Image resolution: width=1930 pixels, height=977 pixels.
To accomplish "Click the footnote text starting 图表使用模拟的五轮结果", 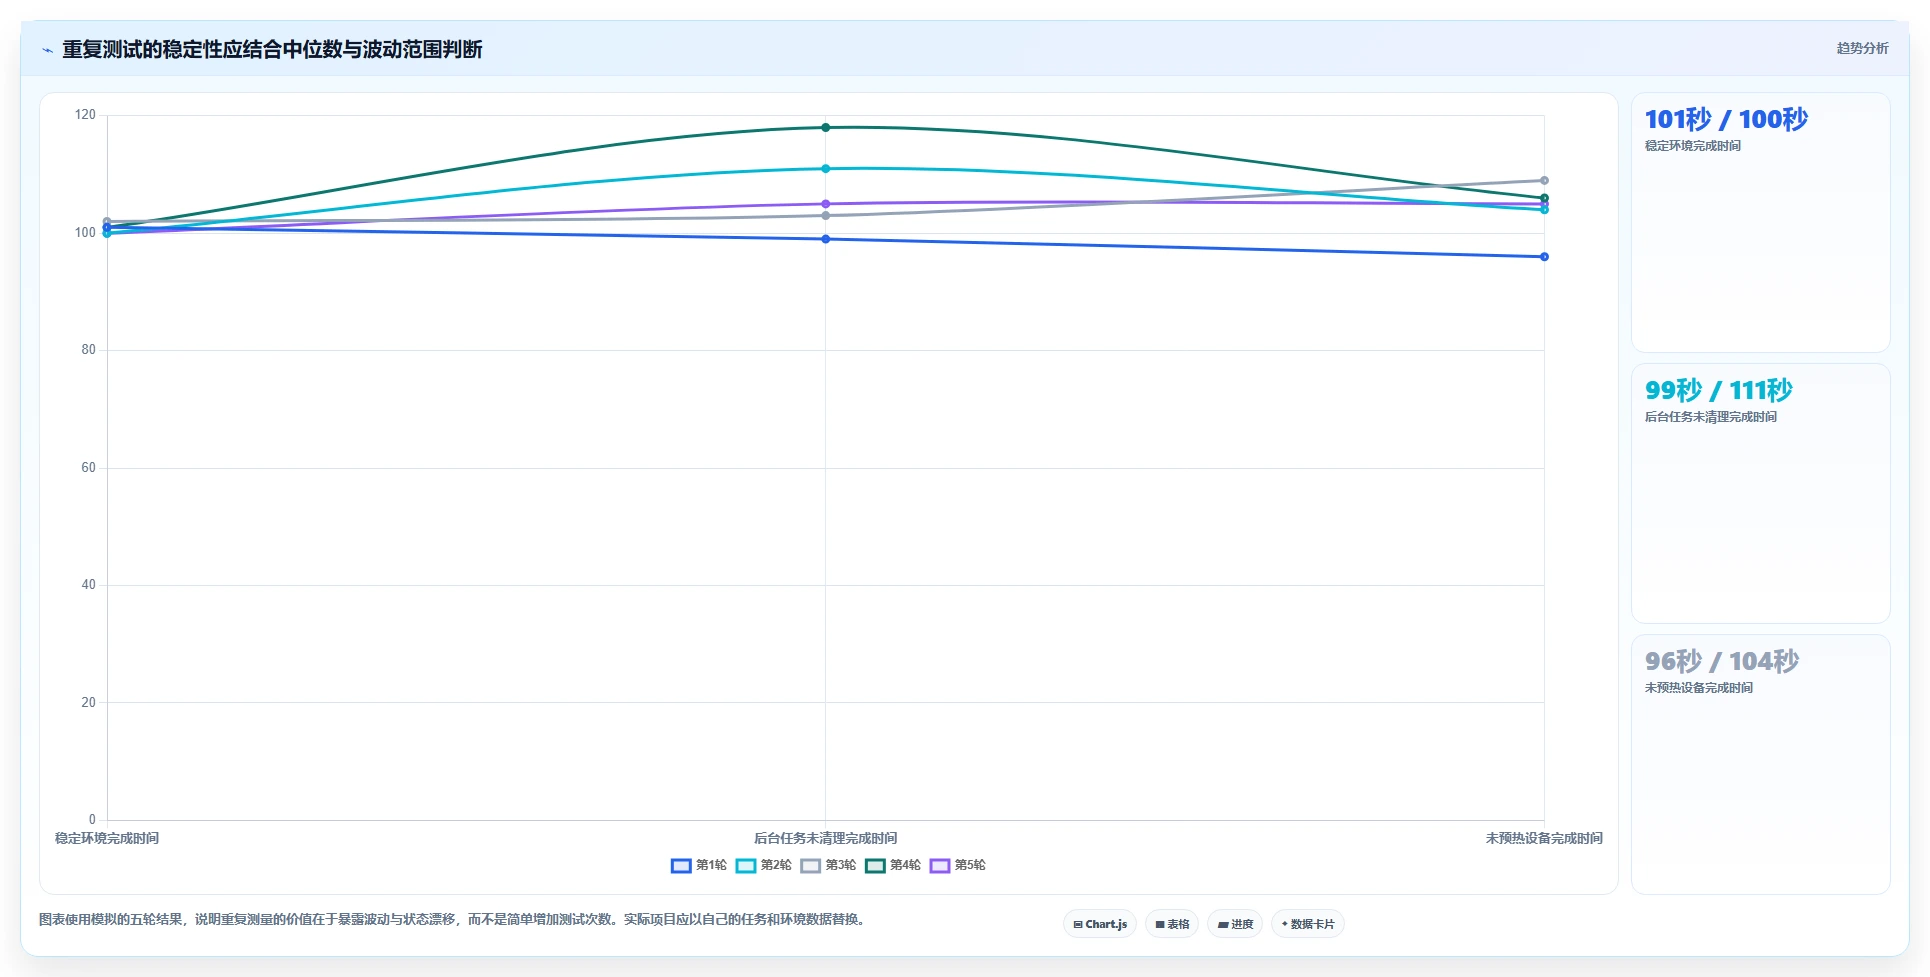I will (x=454, y=919).
